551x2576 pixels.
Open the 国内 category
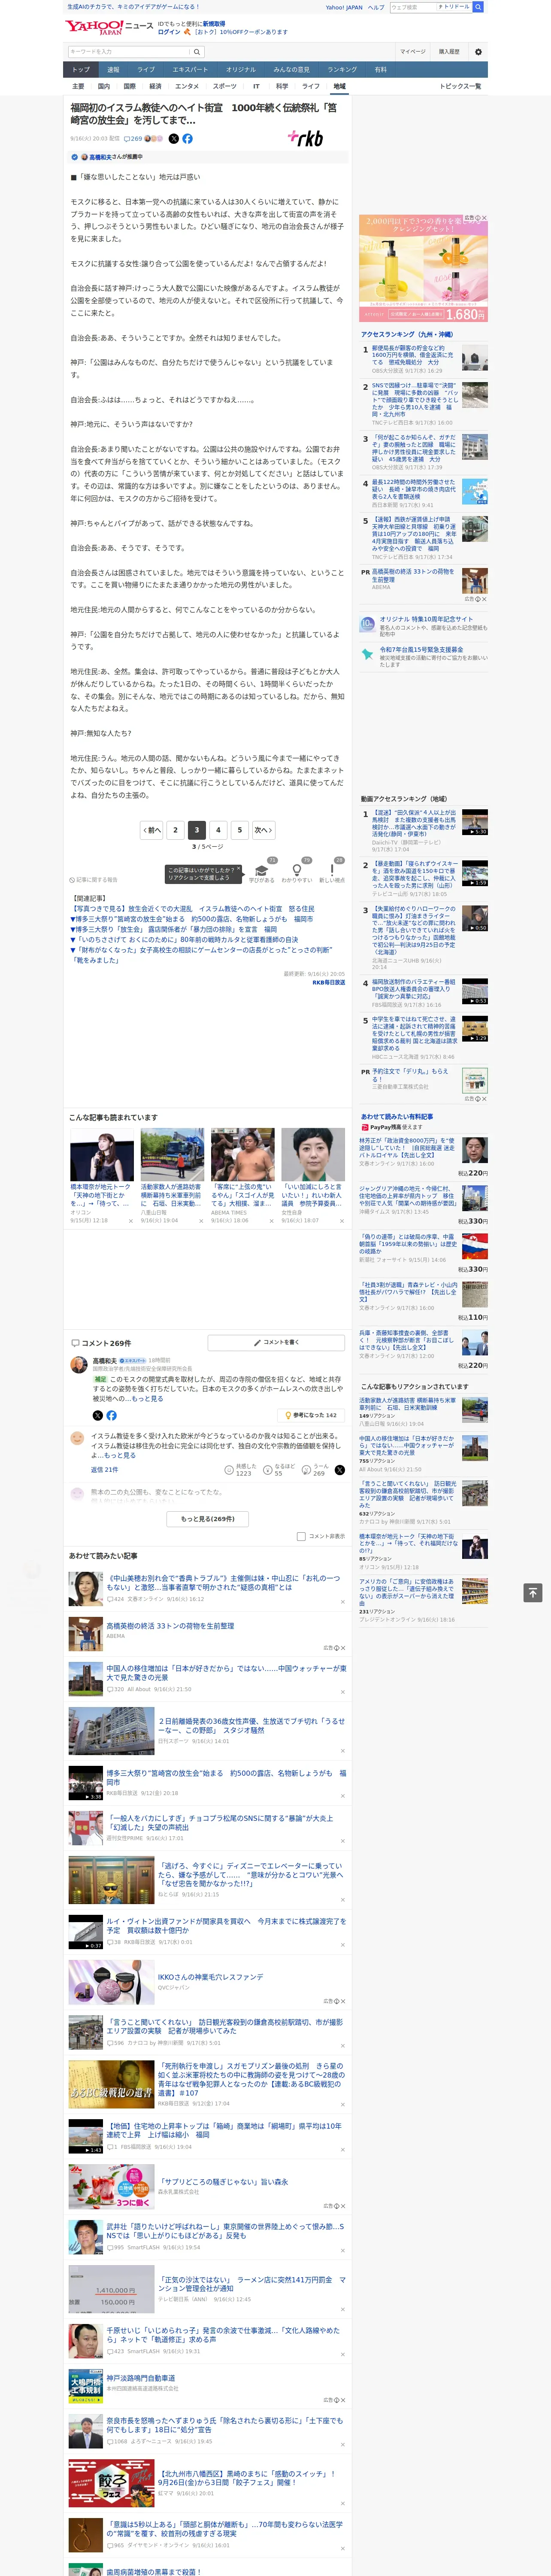point(104,86)
